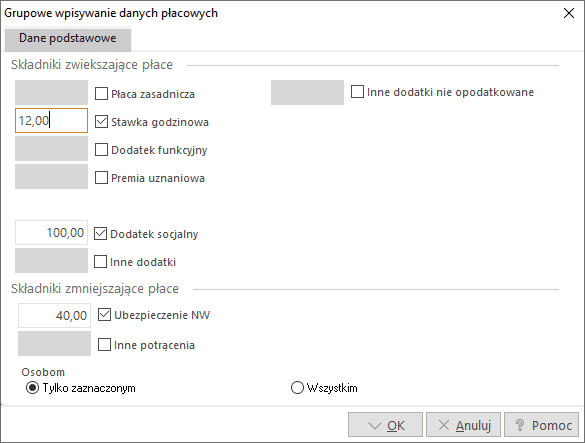Click the OK button
Screen dimensions: 585x443
click(385, 425)
